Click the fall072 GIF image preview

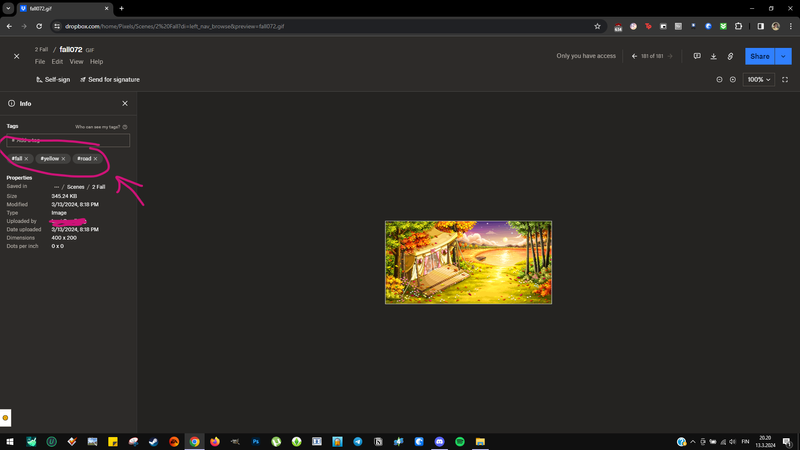[468, 262]
